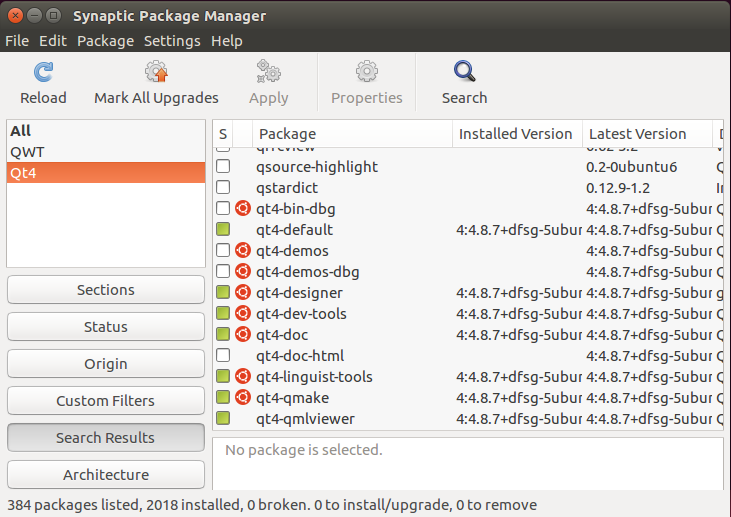The image size is (731, 517).
Task: Mark the qt4-doc-html status checkbox
Action: point(223,355)
